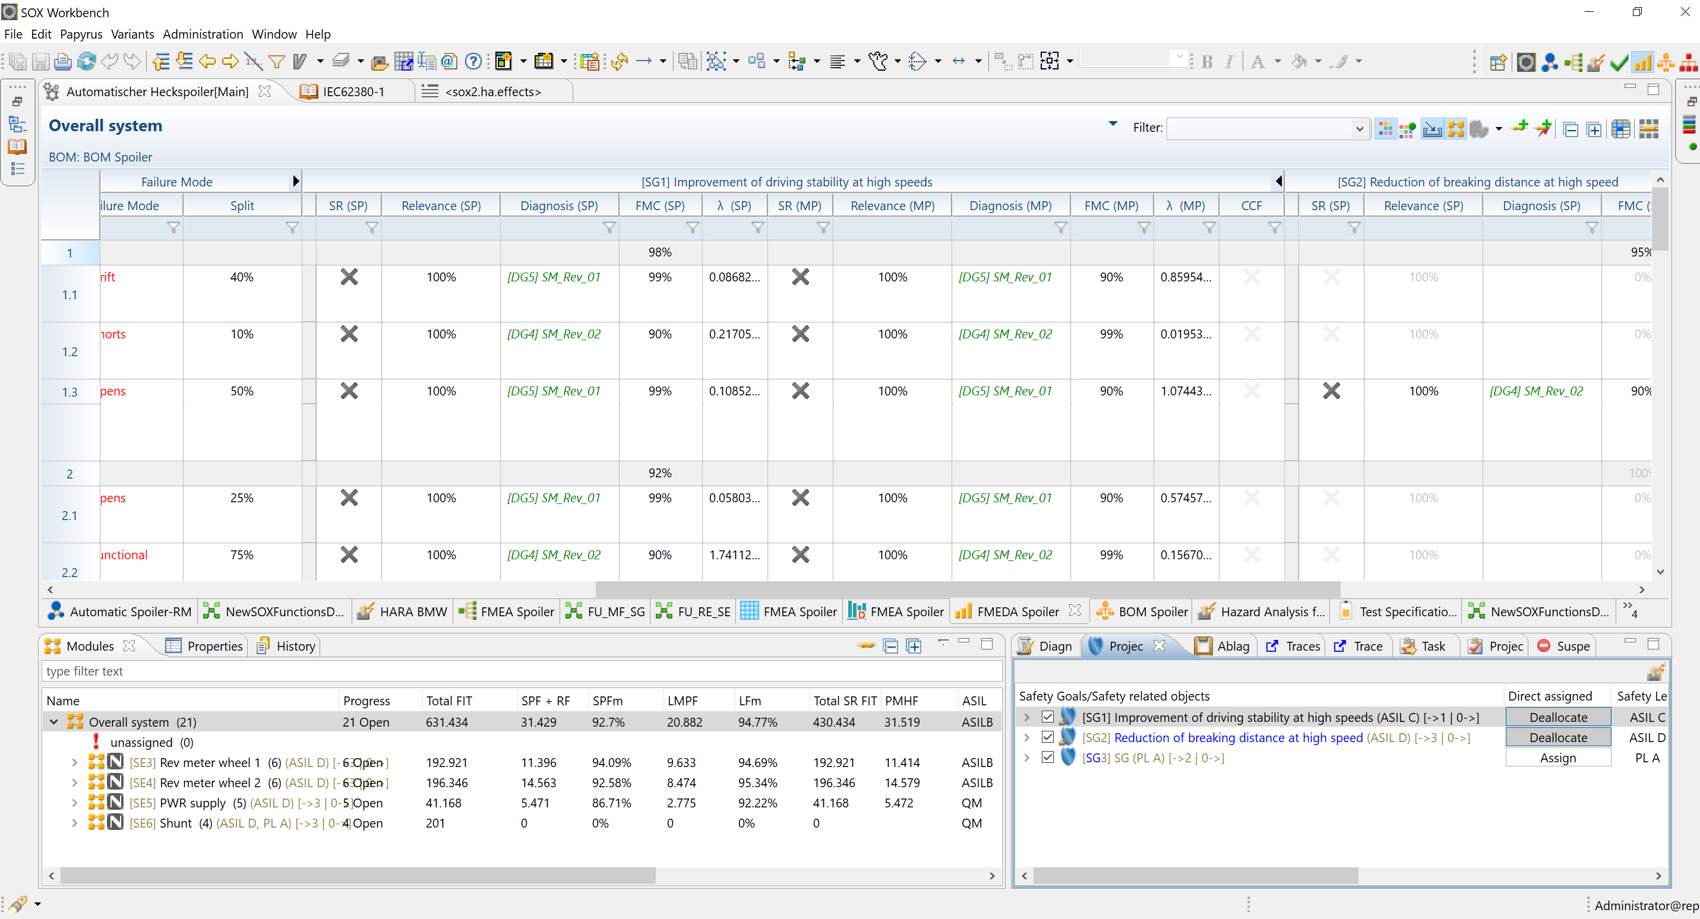Toggle the SG2 safety goal checkbox

(x=1047, y=737)
